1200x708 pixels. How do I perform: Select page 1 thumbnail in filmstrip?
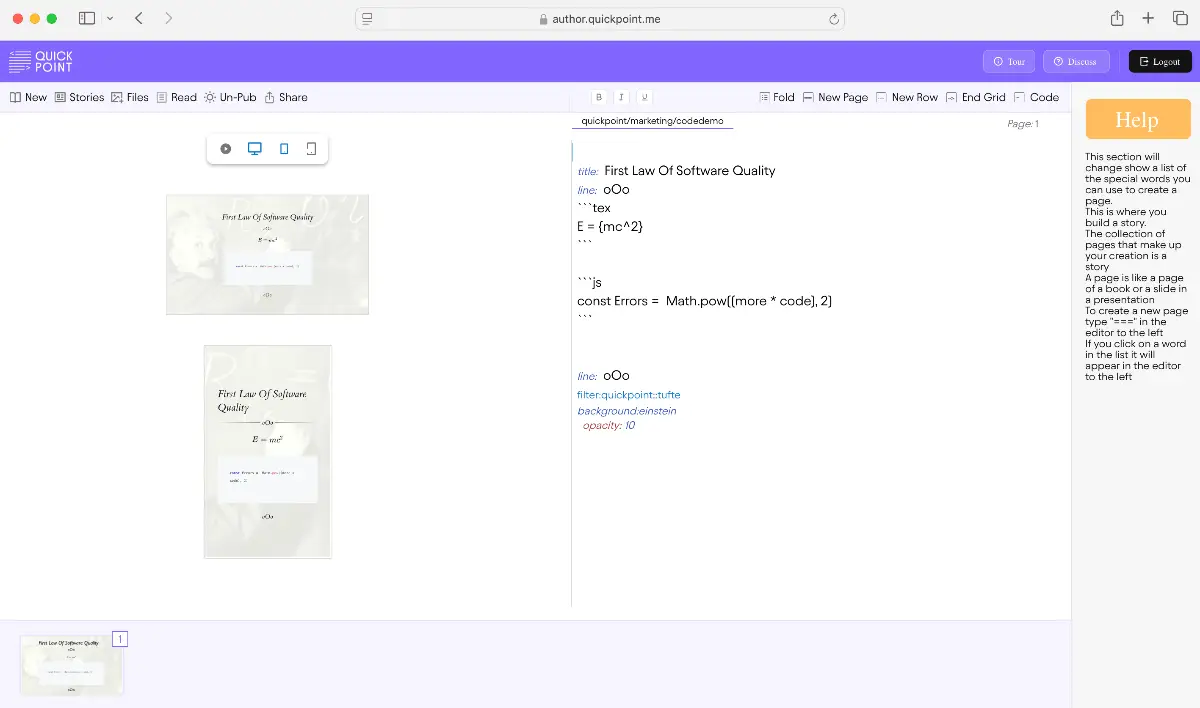point(72,665)
